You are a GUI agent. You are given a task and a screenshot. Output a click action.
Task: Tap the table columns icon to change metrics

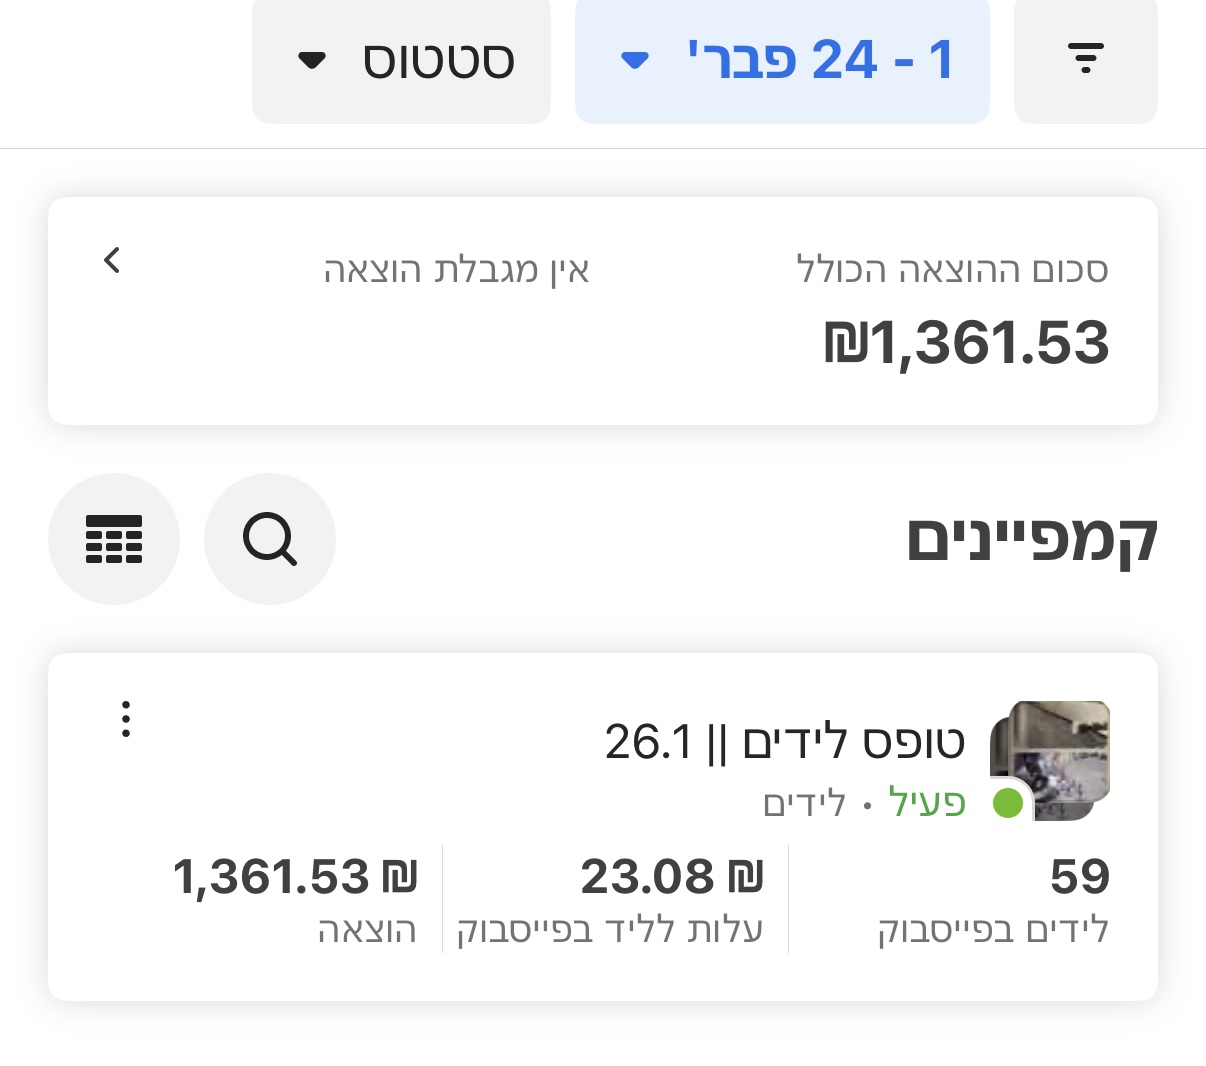coord(114,539)
